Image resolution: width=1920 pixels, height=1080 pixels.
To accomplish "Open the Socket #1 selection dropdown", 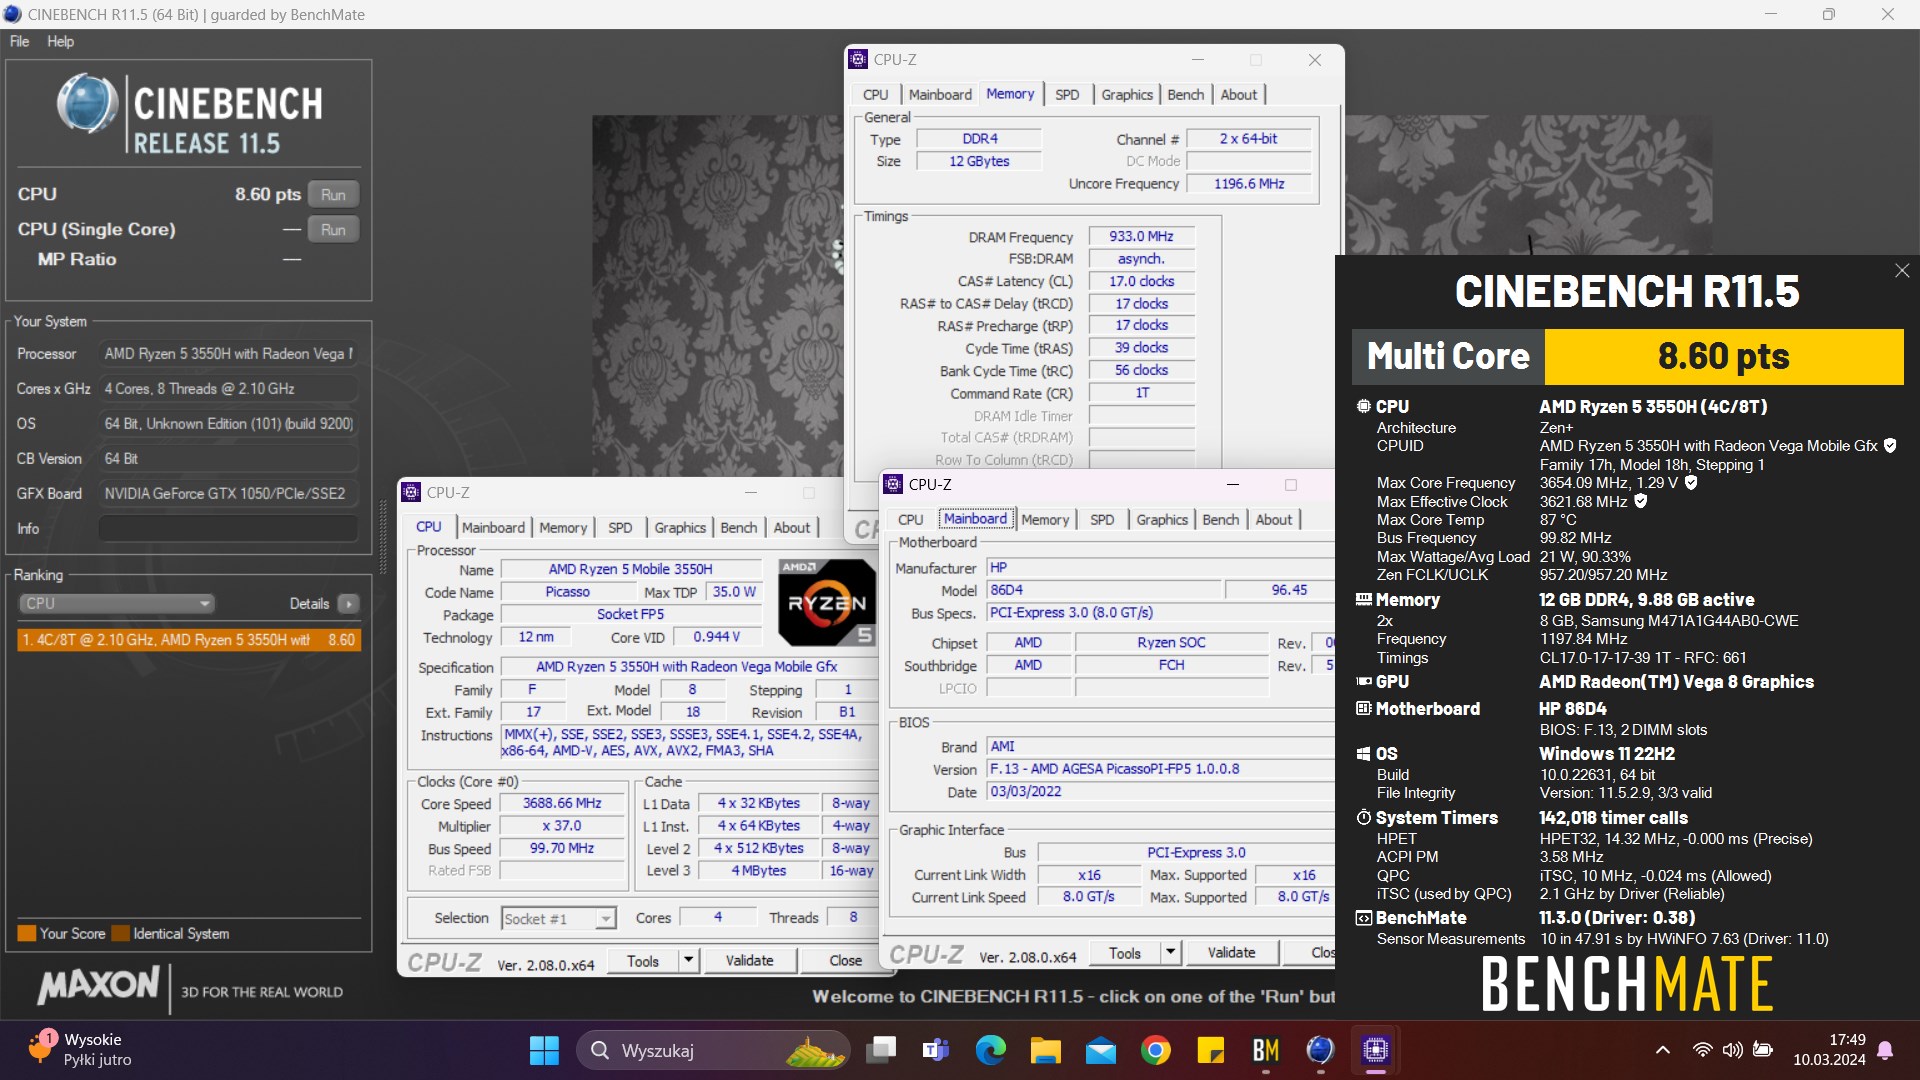I will (x=558, y=918).
